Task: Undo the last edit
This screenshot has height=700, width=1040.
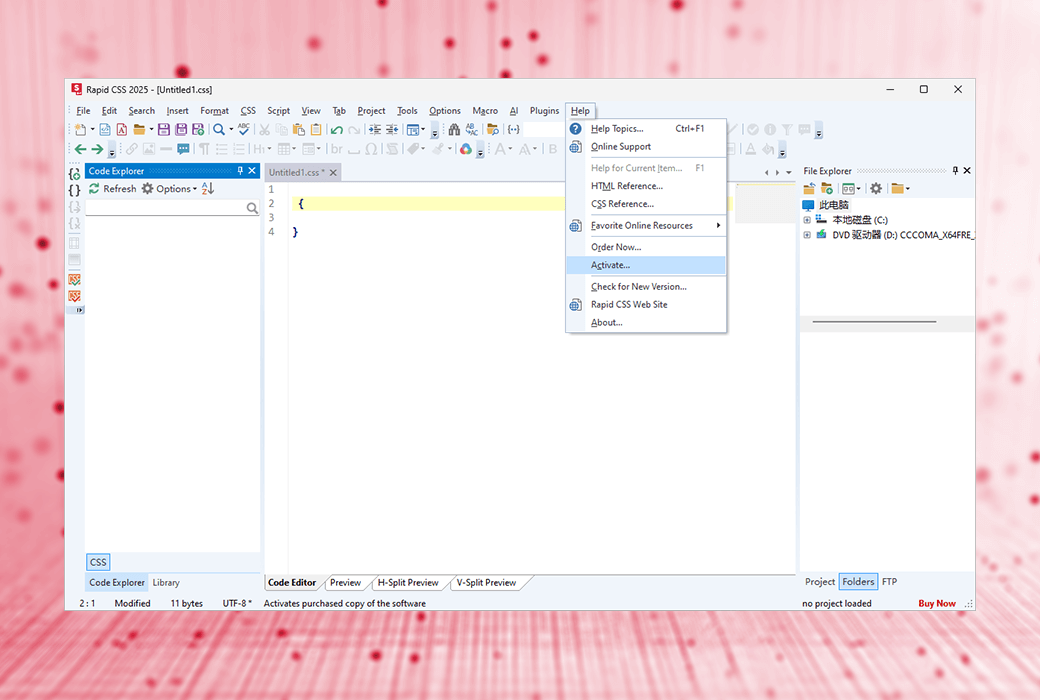Action: tap(337, 129)
